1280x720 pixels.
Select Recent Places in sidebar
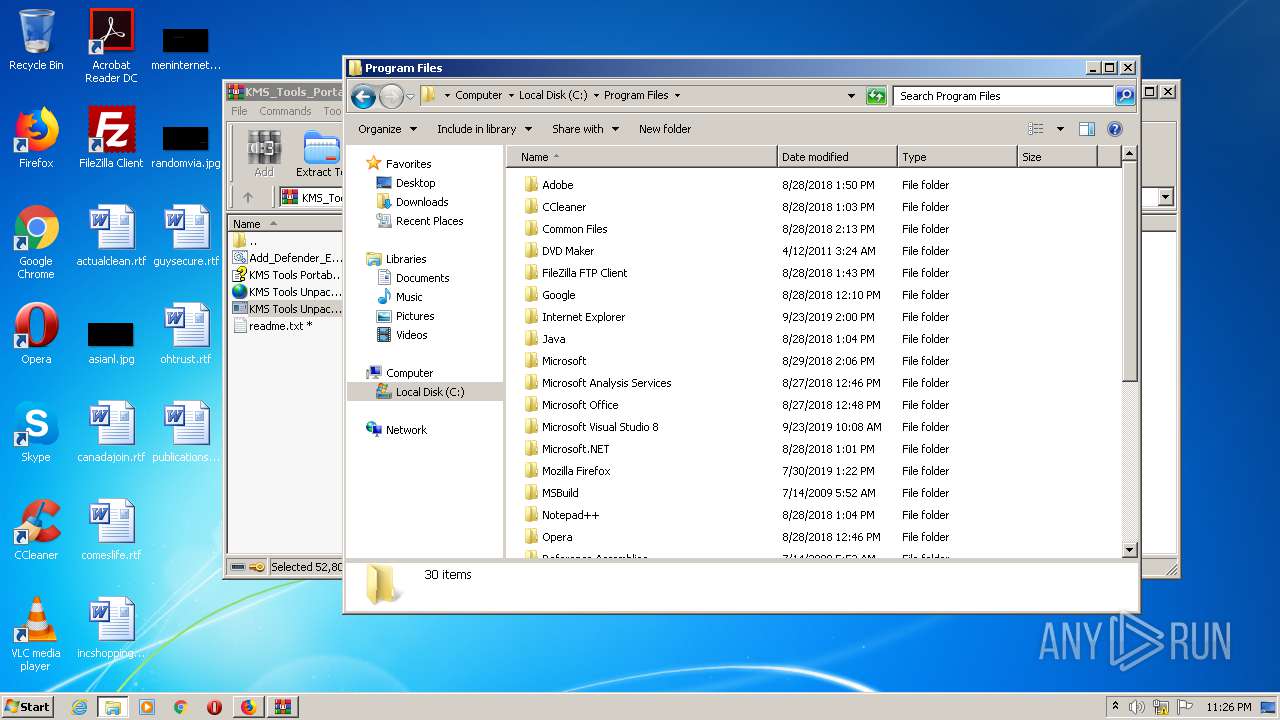[x=429, y=221]
